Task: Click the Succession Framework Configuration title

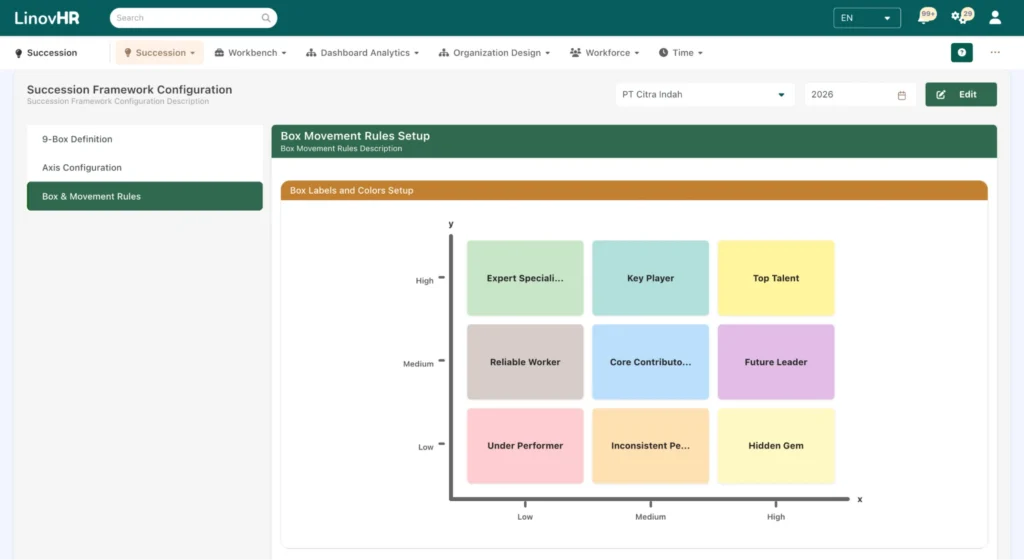Action: pyautogui.click(x=129, y=89)
